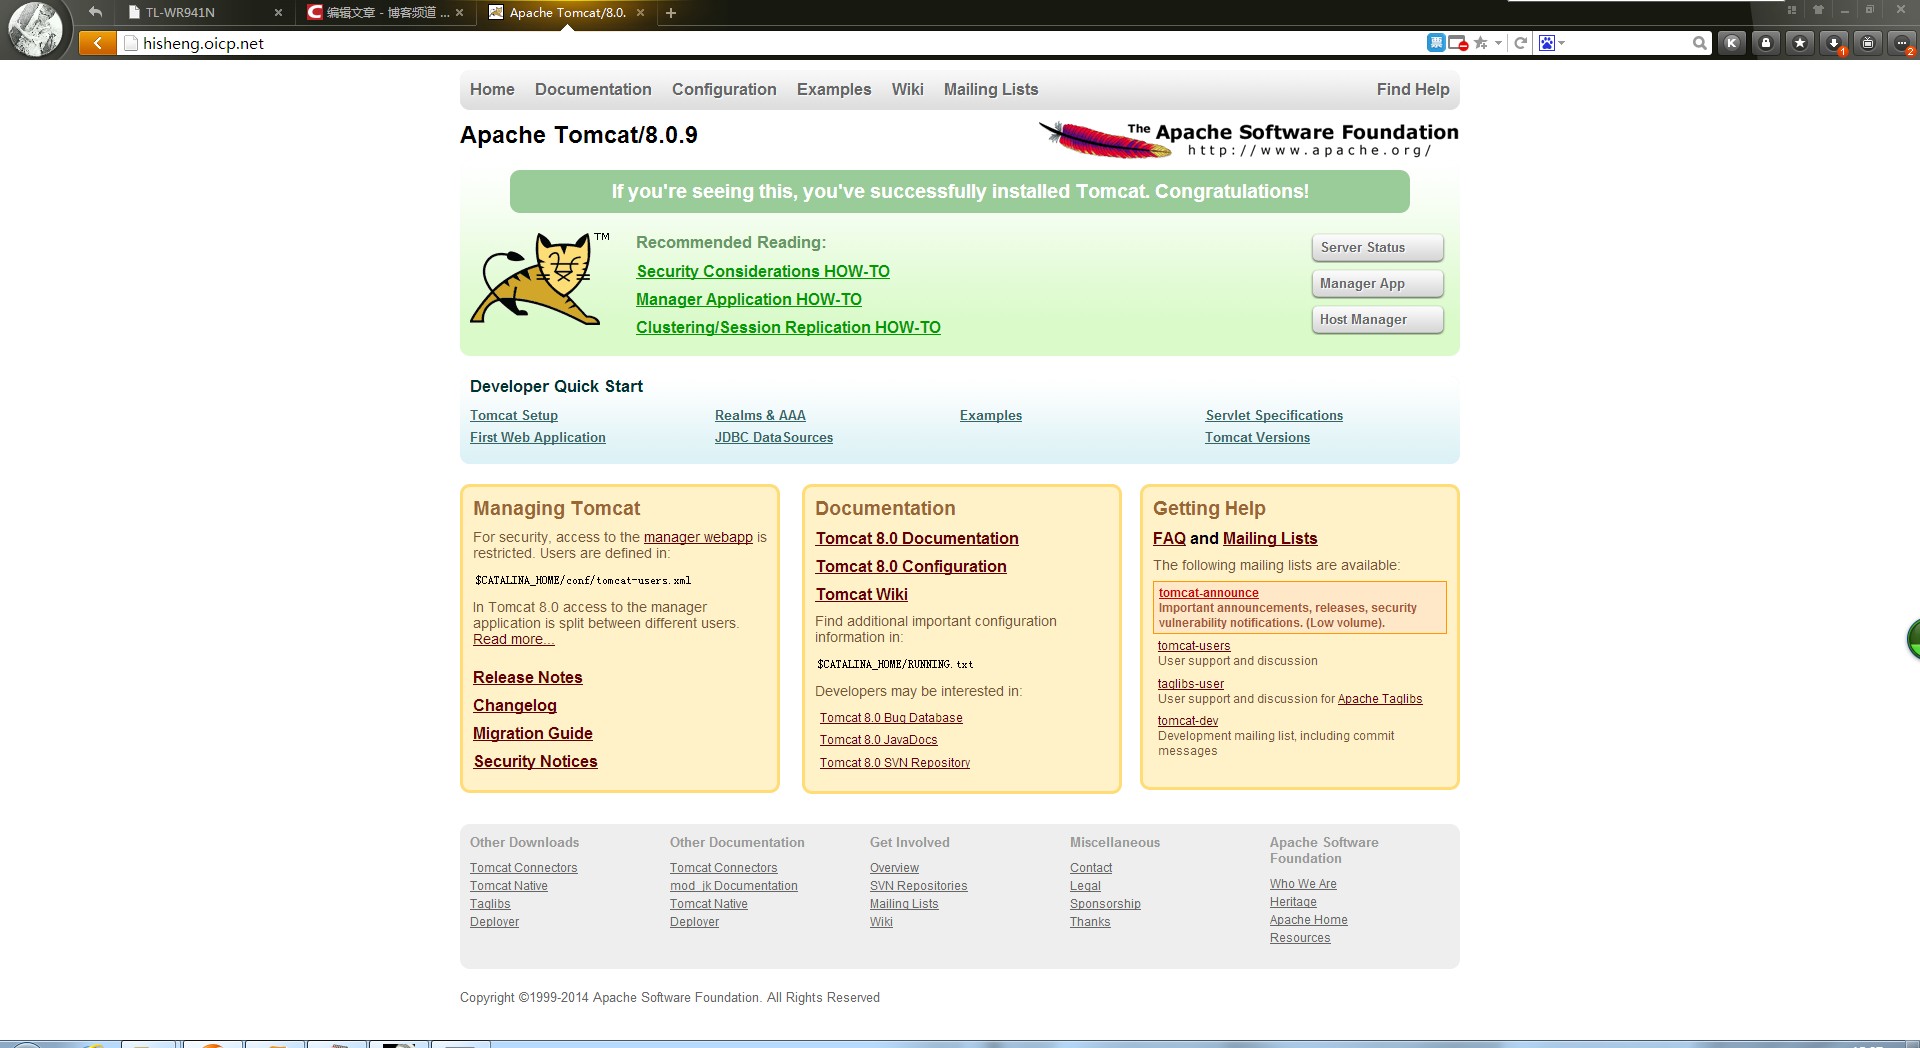
Task: Click the padlock toolbar button
Action: [x=1766, y=43]
